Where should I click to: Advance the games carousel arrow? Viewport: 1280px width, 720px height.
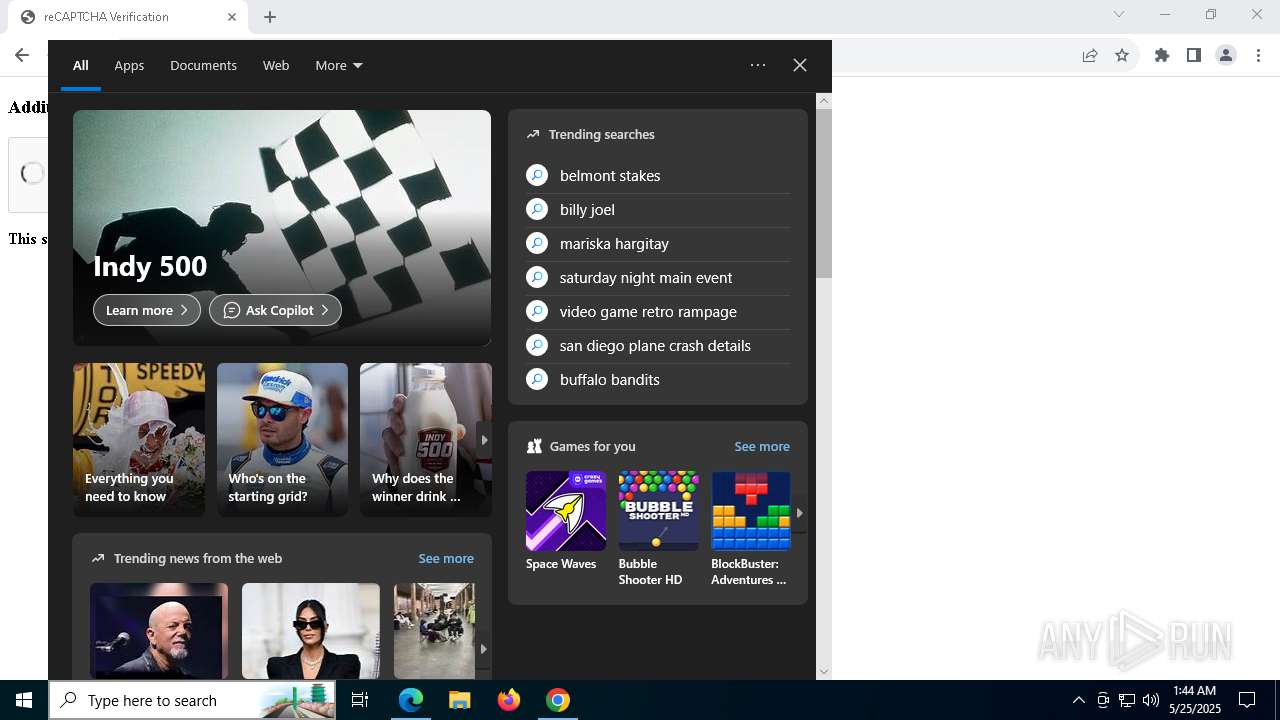point(799,513)
